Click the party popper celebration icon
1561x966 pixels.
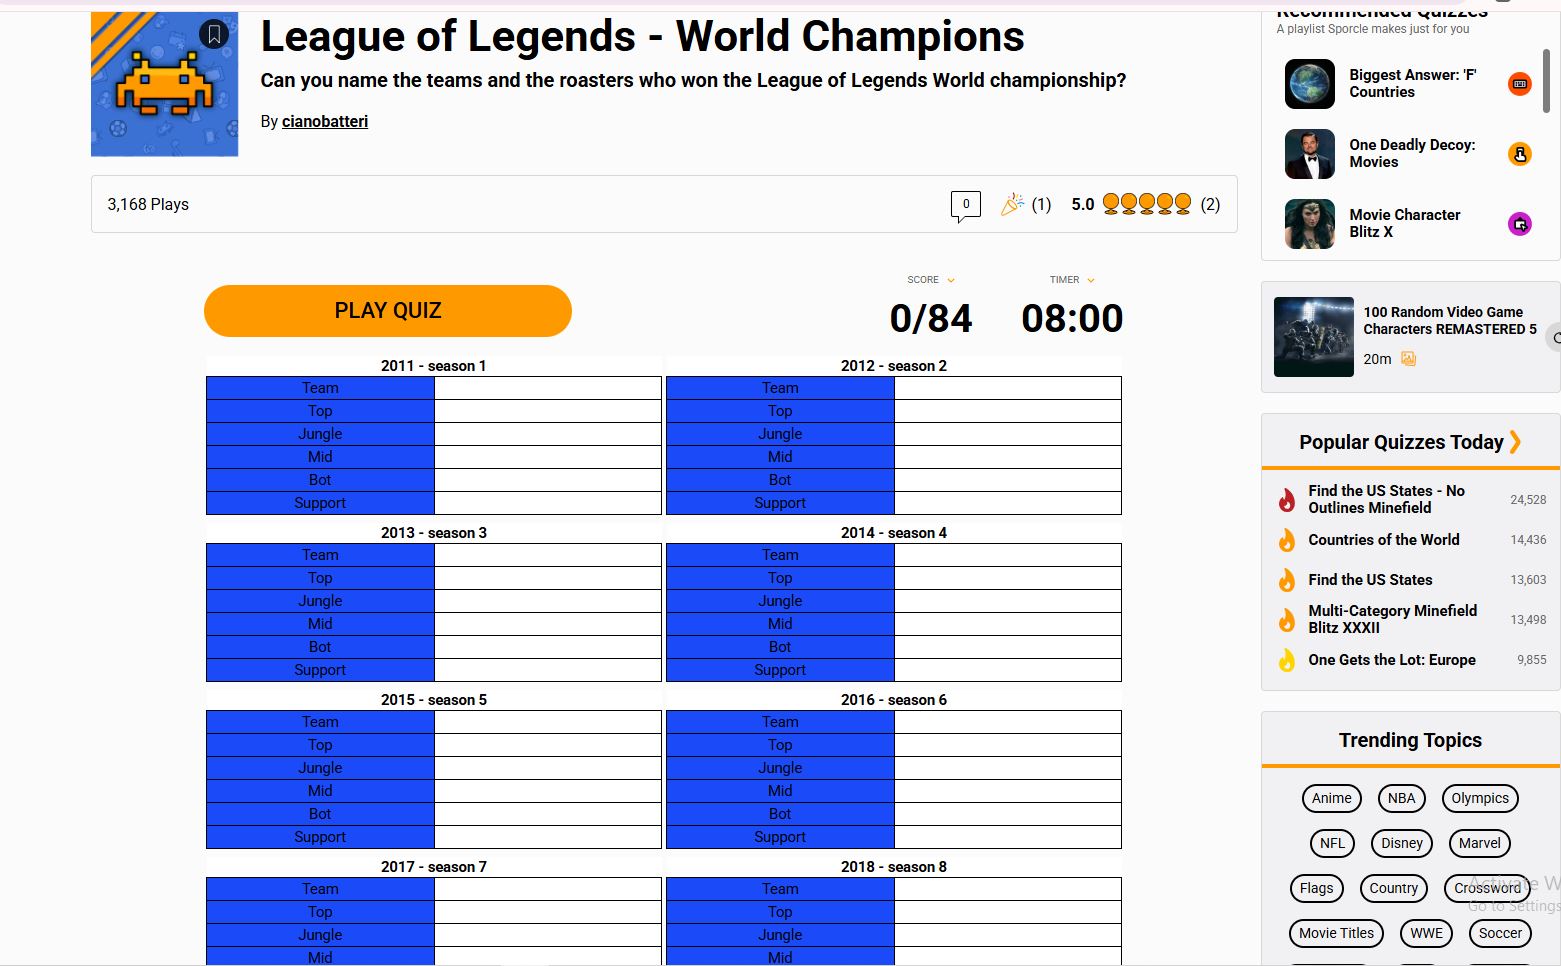pyautogui.click(x=1013, y=202)
